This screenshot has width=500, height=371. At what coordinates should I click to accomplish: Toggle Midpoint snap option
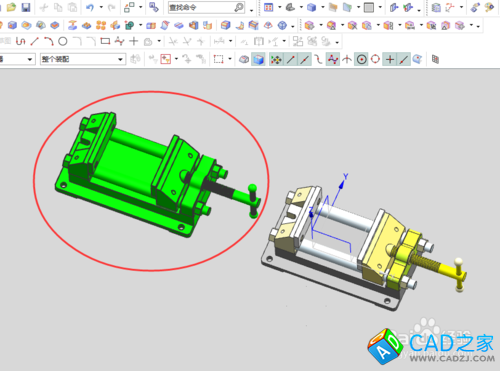pyautogui.click(x=305, y=60)
